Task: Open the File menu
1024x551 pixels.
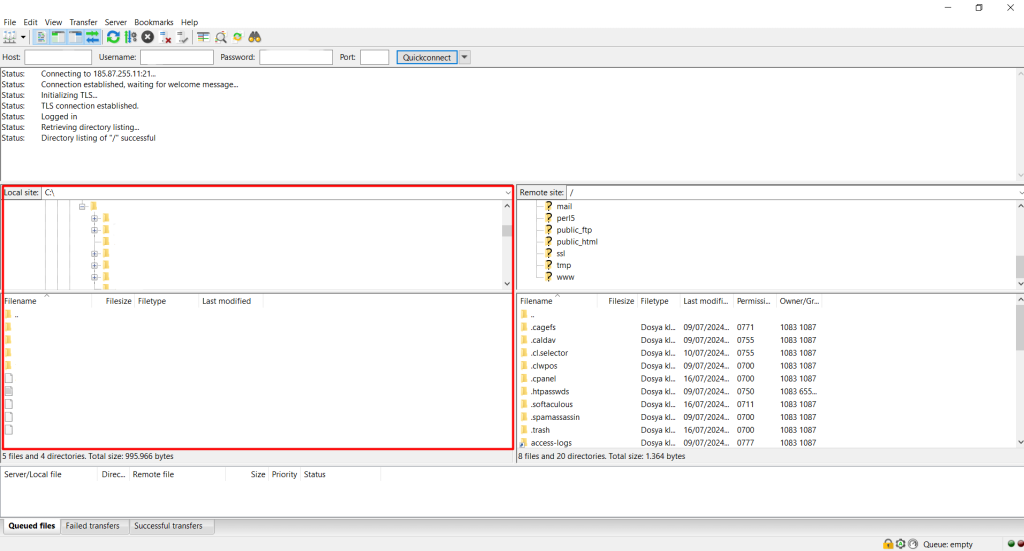Action: coord(10,22)
